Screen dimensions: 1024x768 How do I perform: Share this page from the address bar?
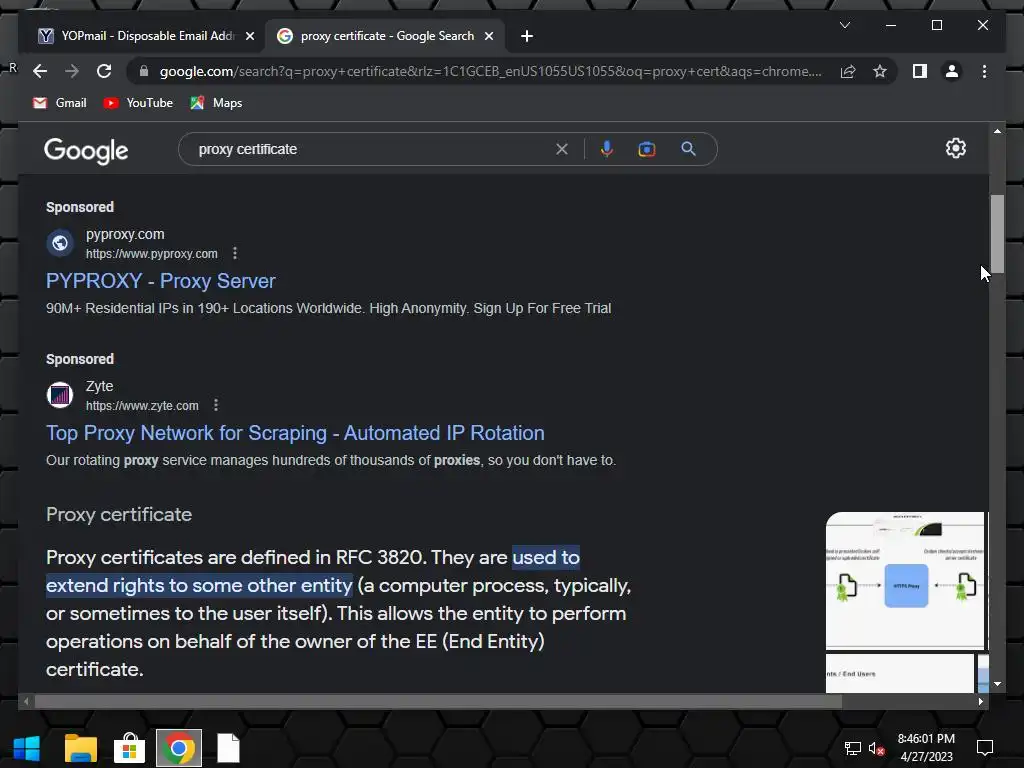coord(848,71)
